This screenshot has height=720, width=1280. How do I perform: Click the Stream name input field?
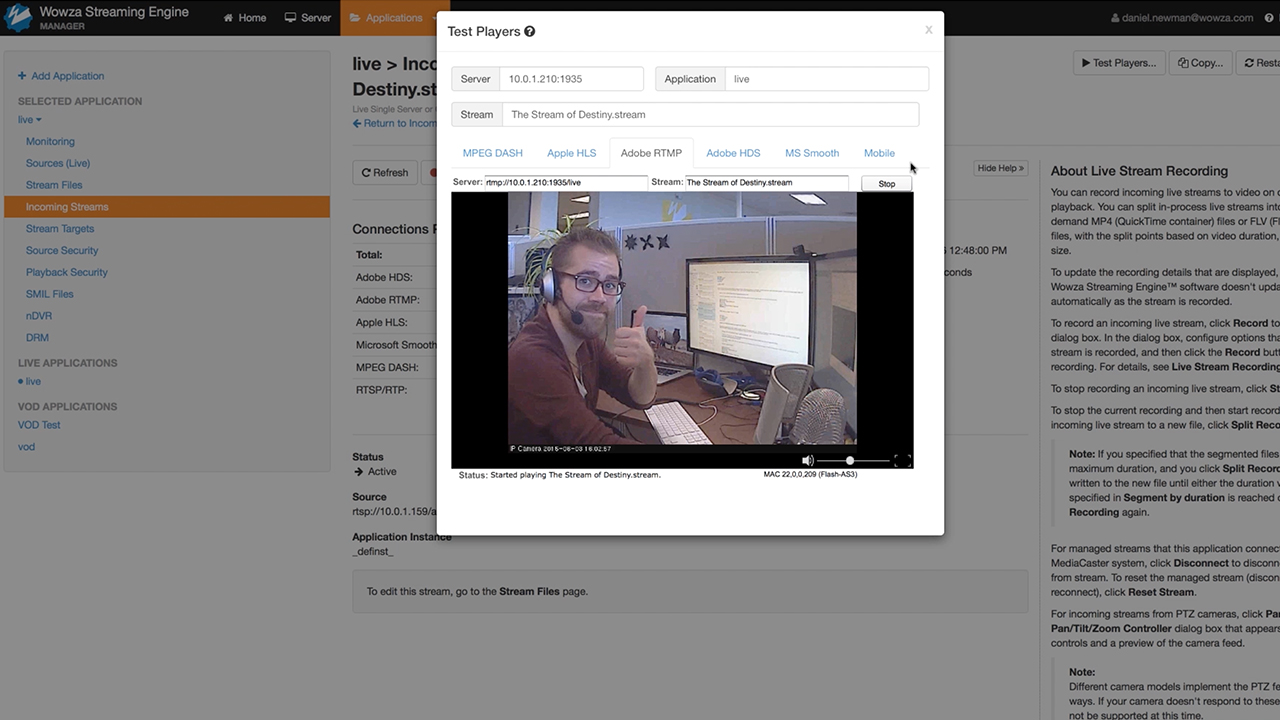tap(710, 114)
